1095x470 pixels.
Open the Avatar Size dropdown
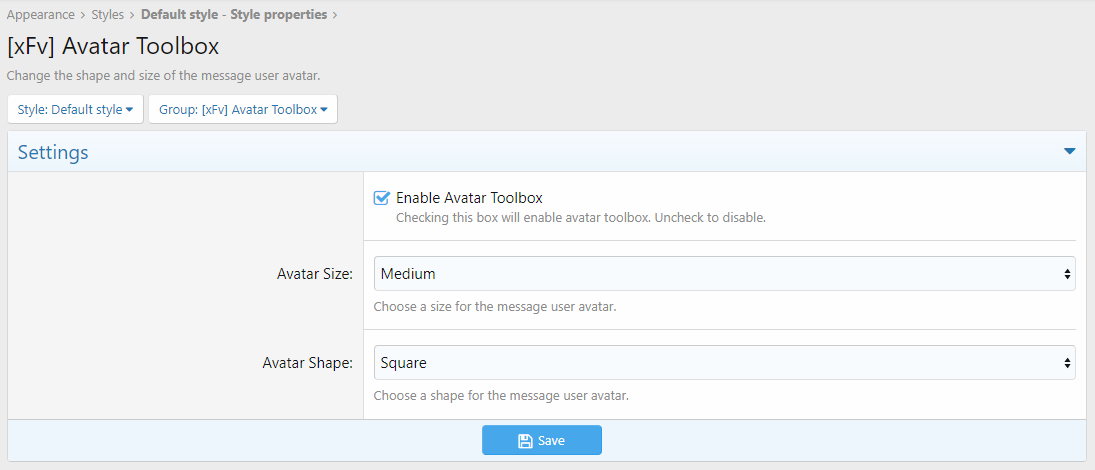click(x=724, y=274)
